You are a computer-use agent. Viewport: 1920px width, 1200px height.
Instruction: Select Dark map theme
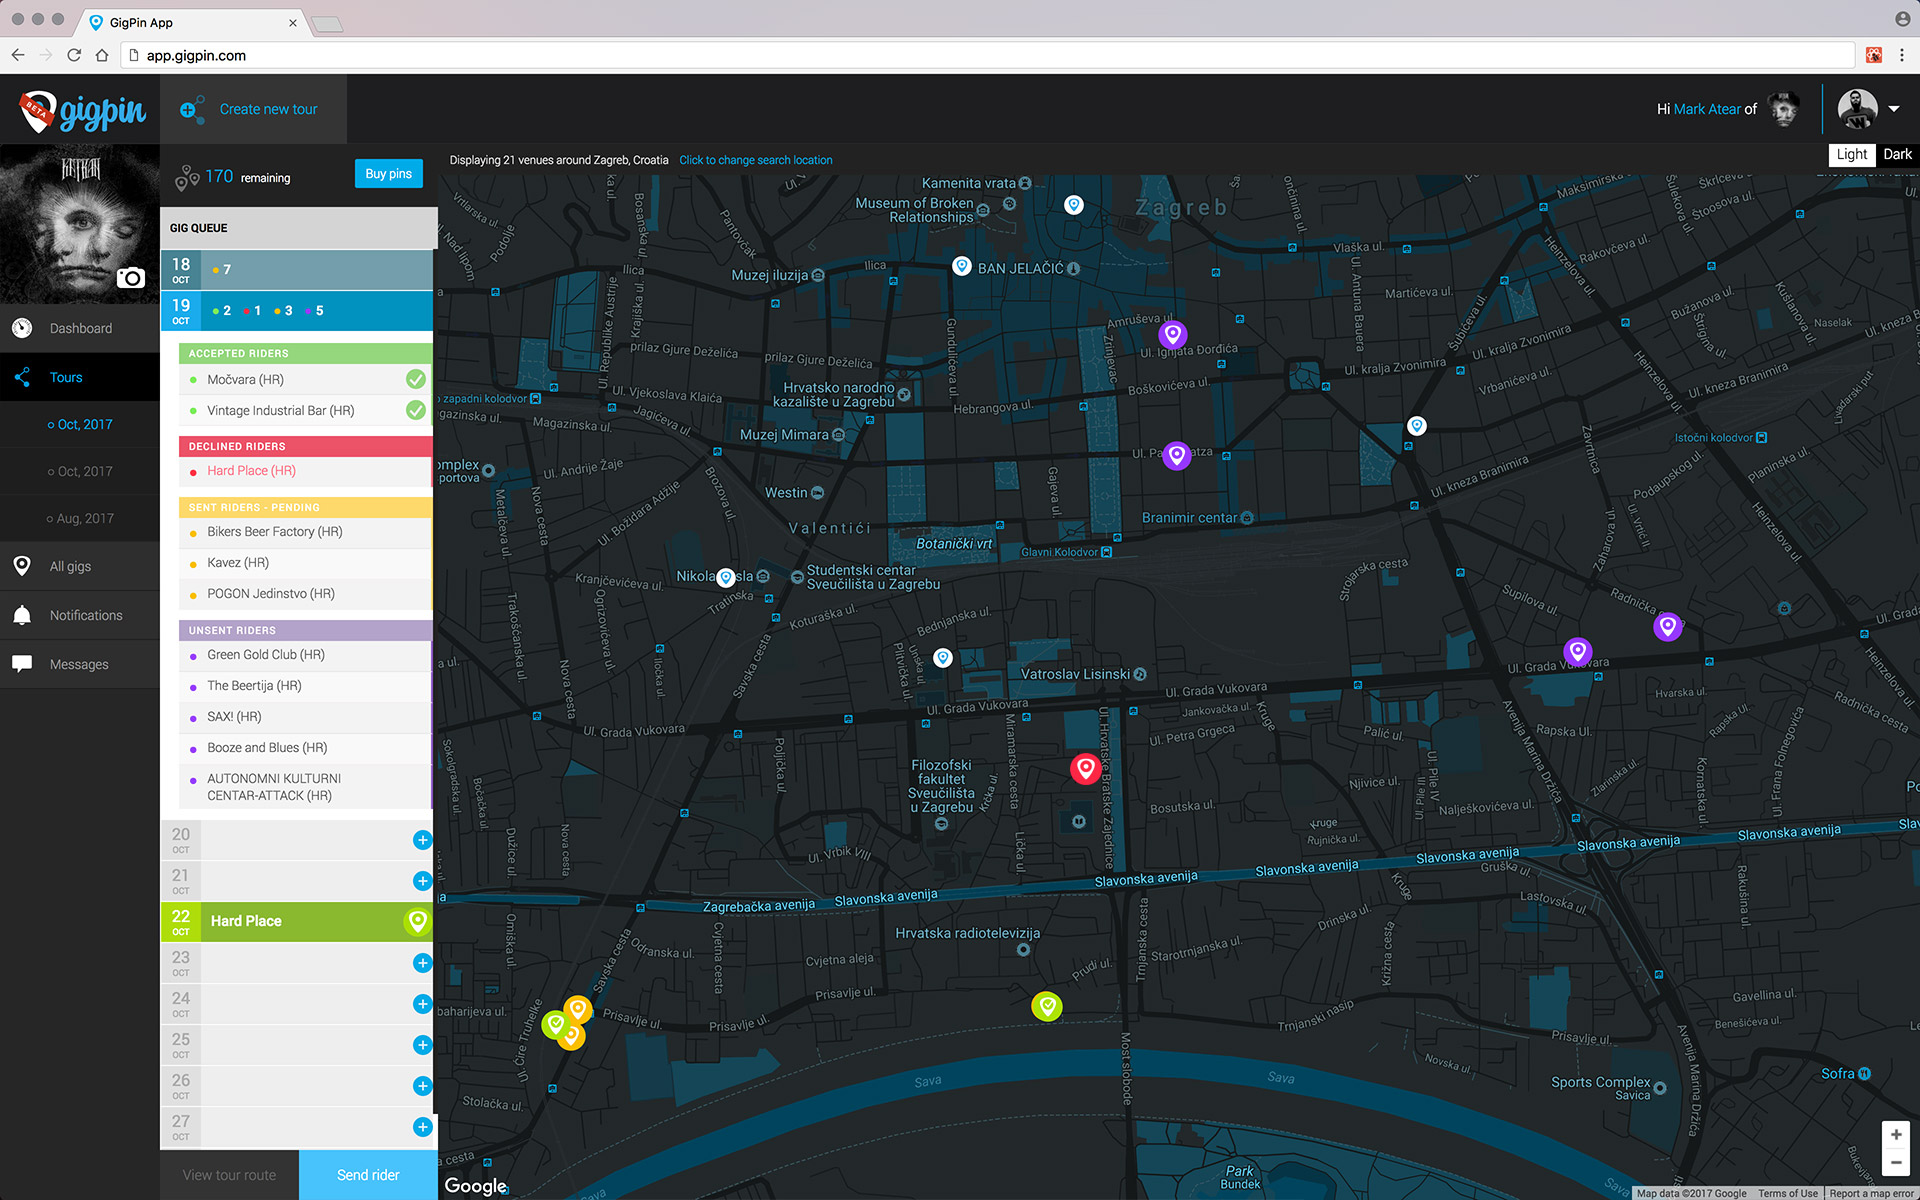[x=1897, y=154]
